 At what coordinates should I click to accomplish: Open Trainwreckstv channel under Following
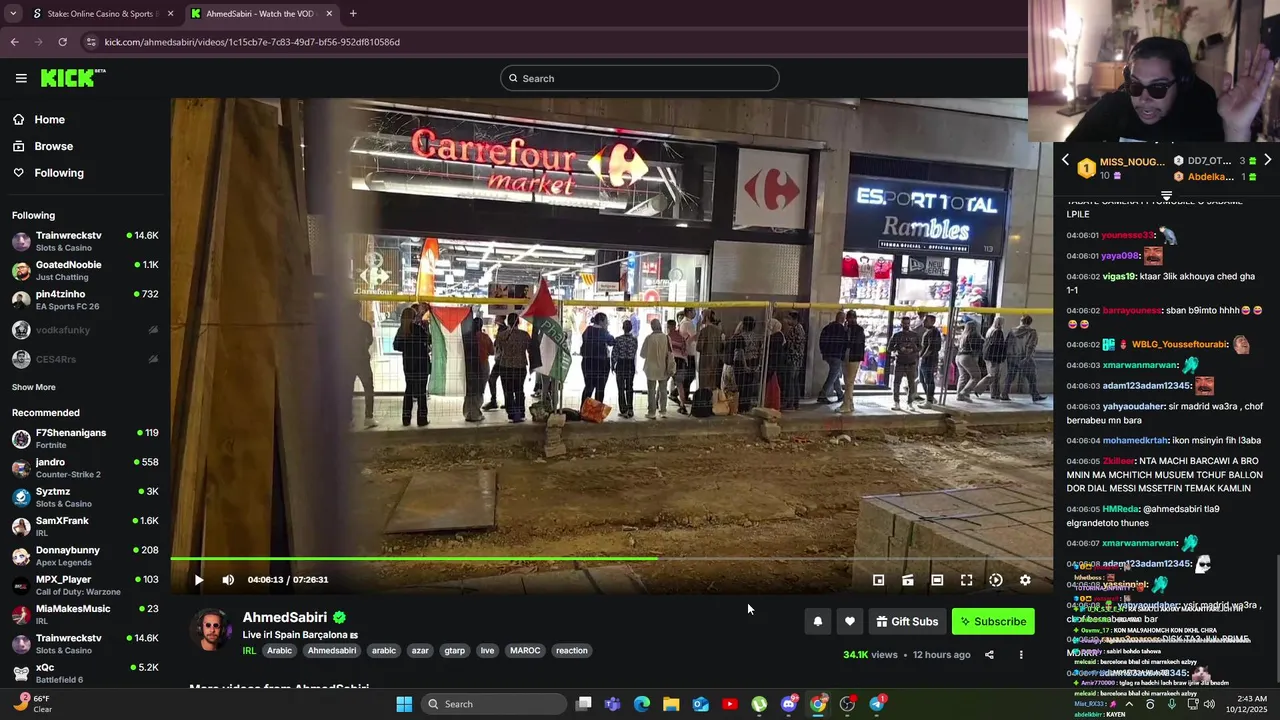[x=85, y=241]
